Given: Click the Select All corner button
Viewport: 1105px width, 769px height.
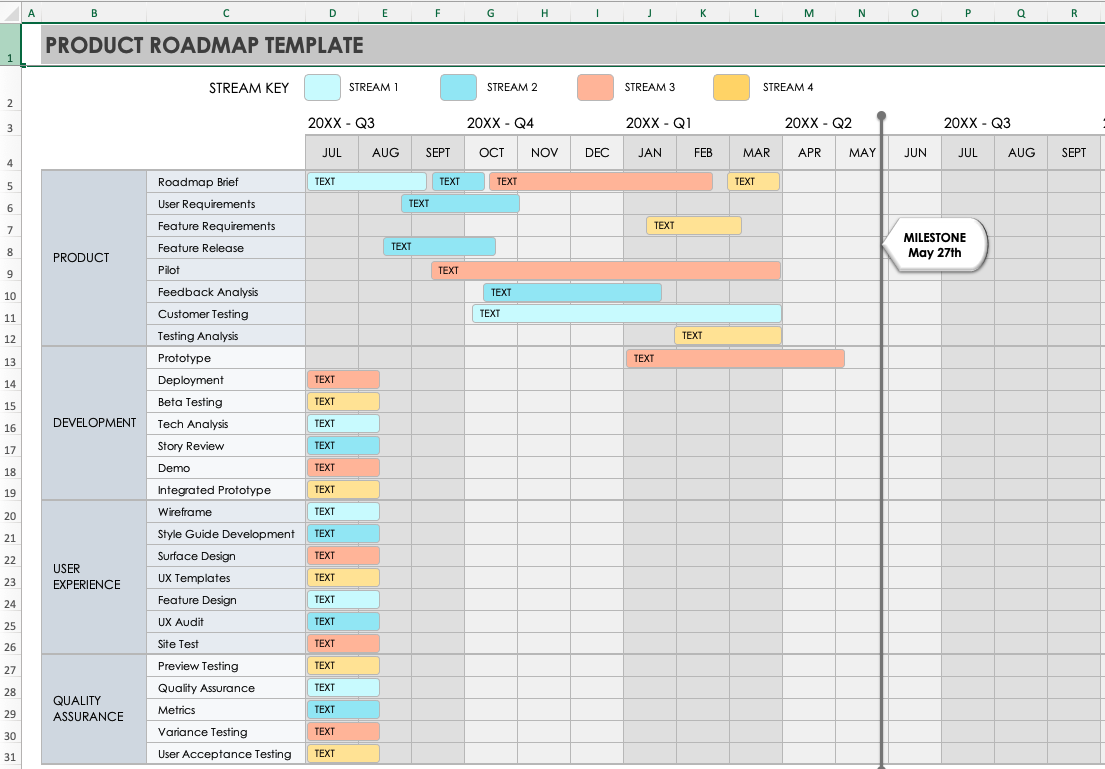Looking at the screenshot, I should pos(9,13).
